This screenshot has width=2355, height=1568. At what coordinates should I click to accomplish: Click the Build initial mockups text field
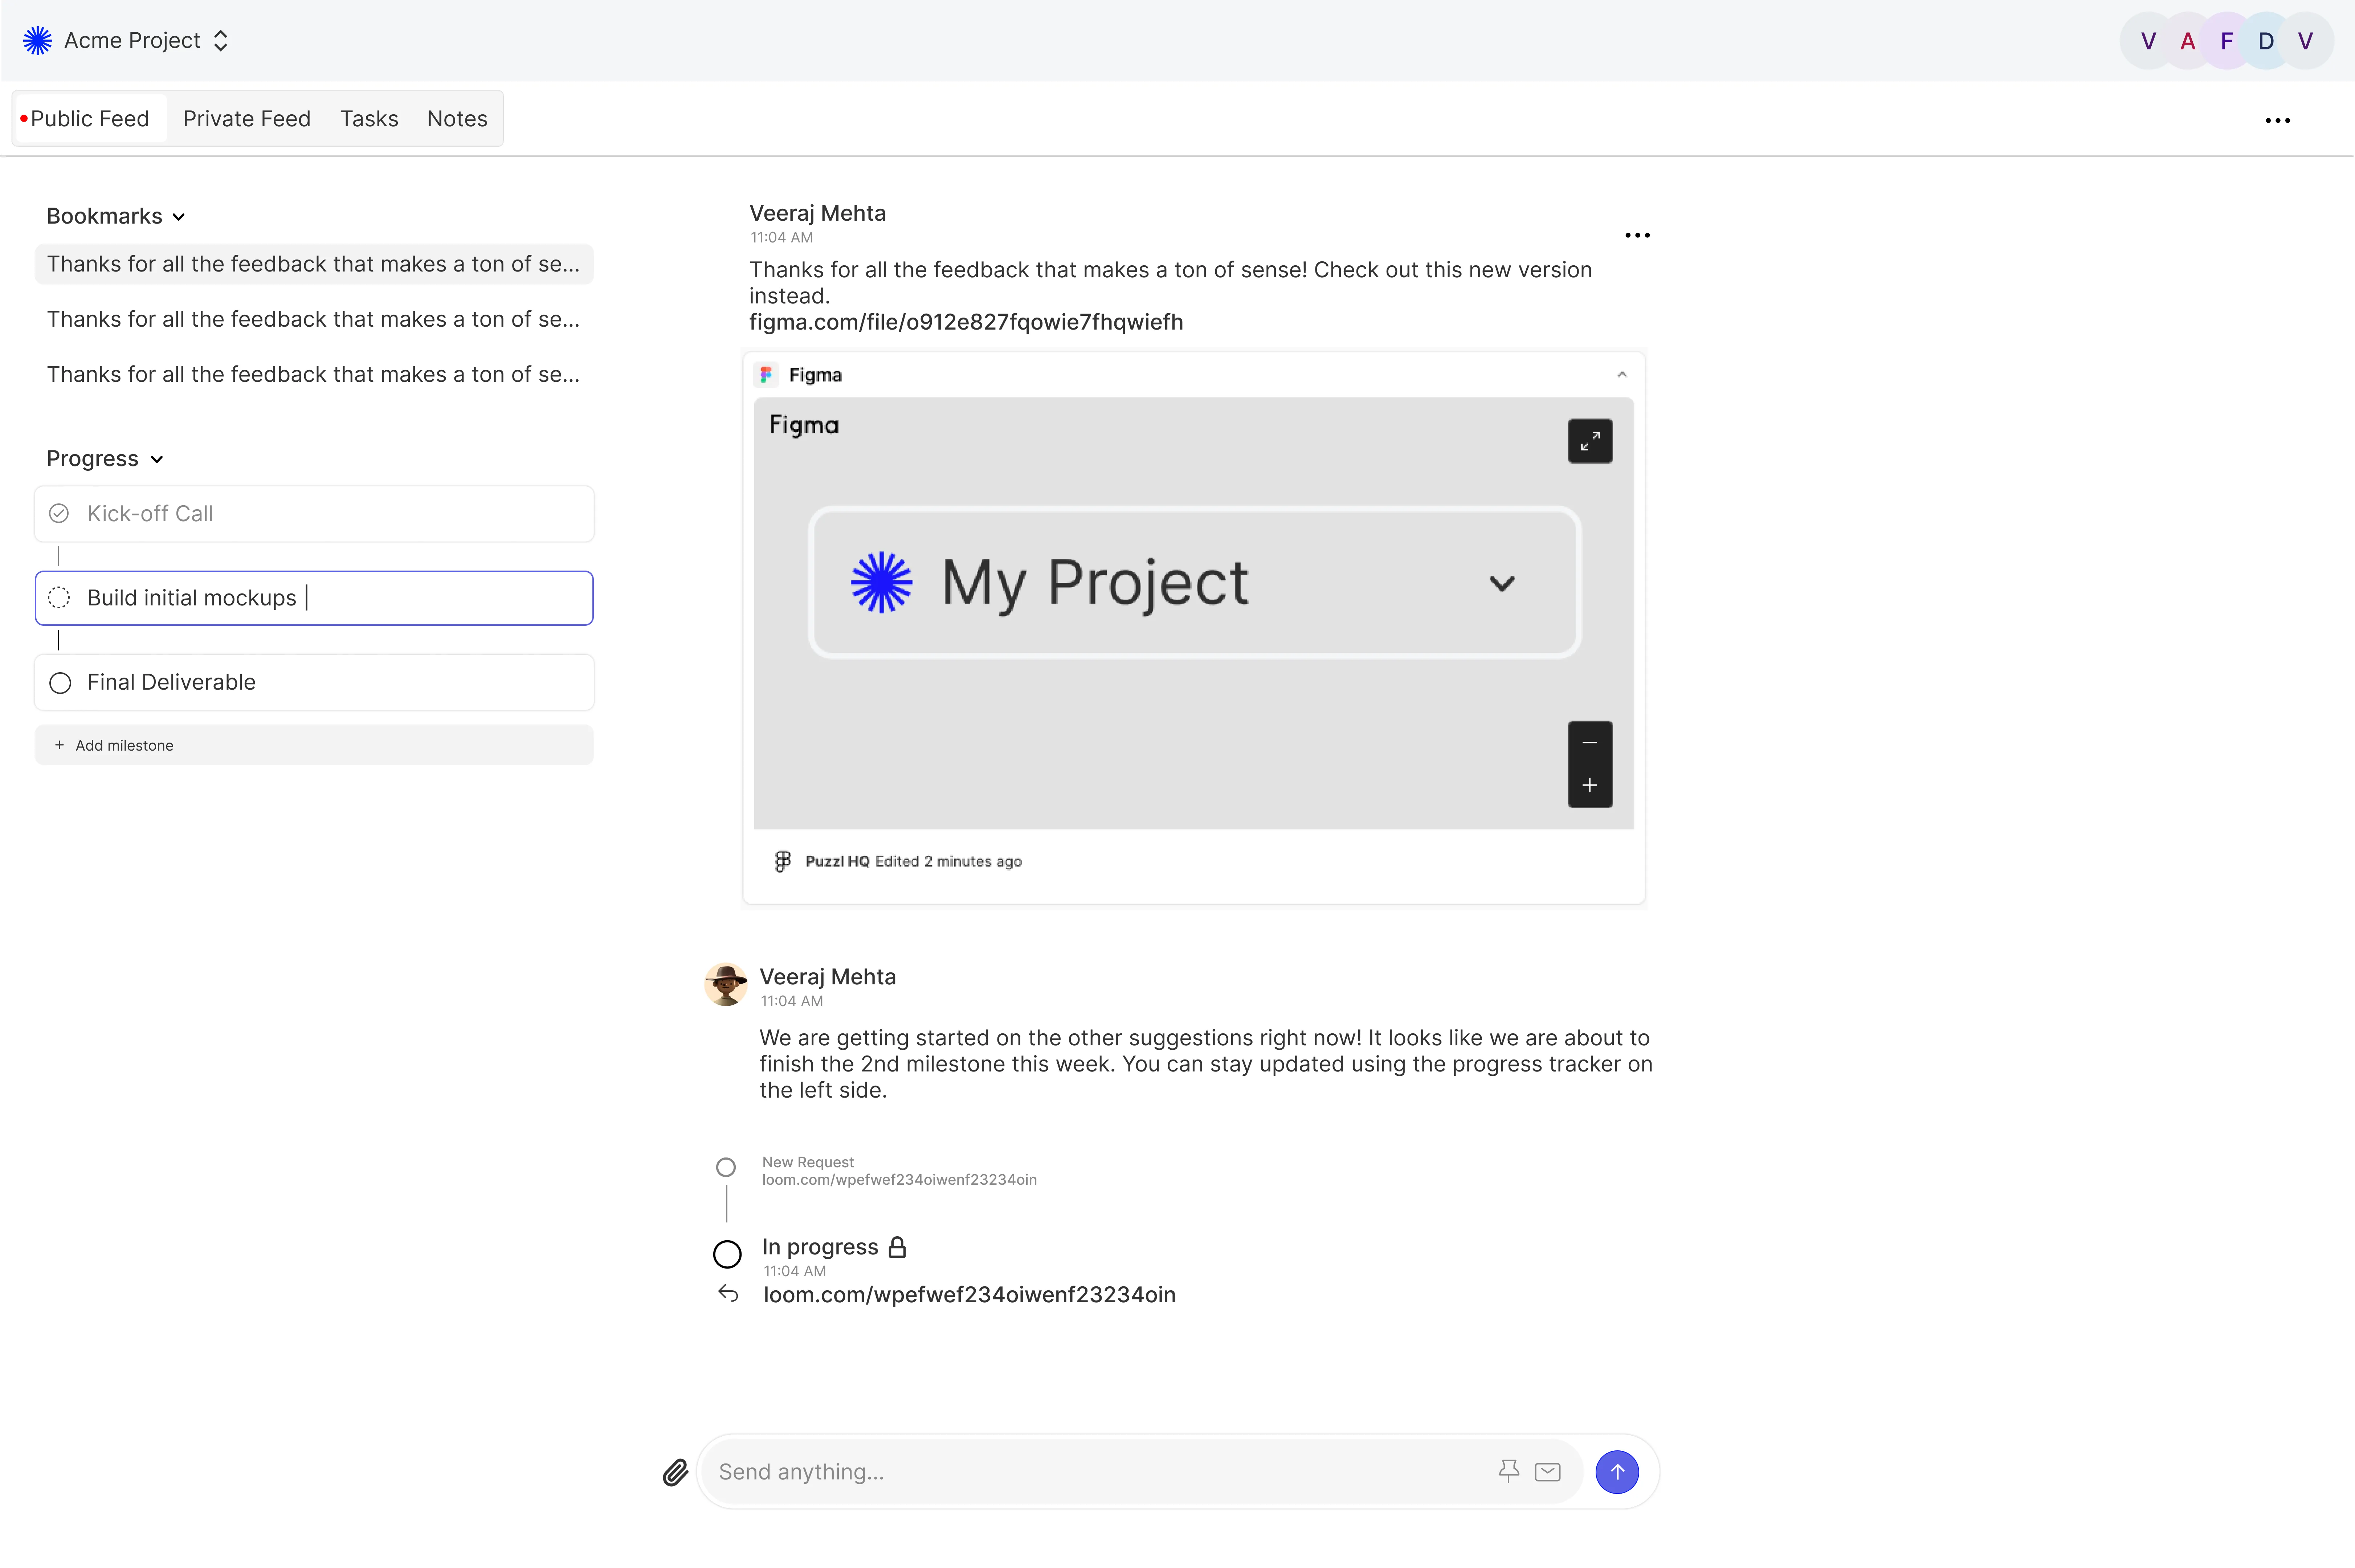314,598
